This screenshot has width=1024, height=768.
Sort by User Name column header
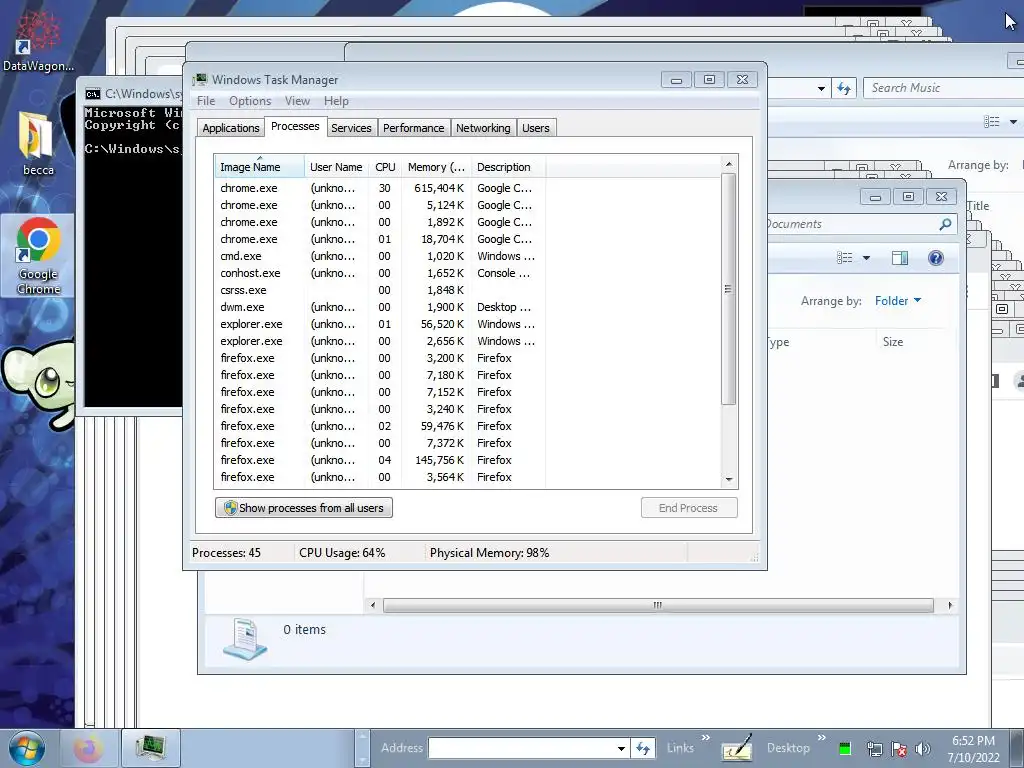tap(336, 167)
